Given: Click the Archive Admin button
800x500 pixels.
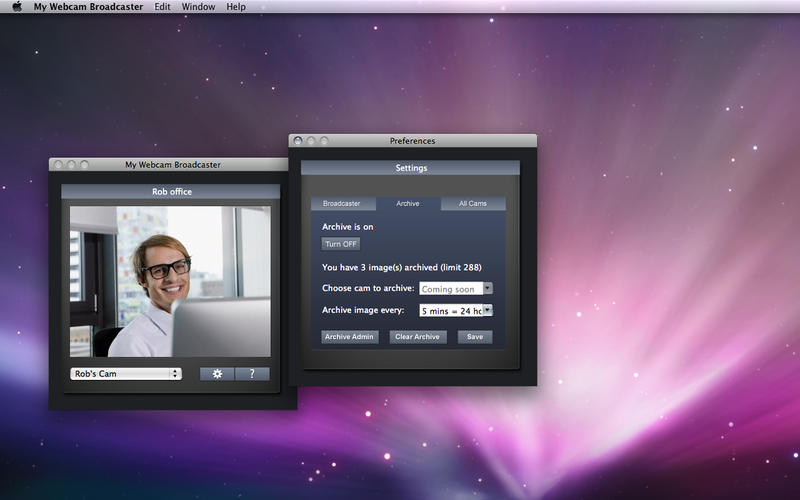Looking at the screenshot, I should click(x=349, y=337).
